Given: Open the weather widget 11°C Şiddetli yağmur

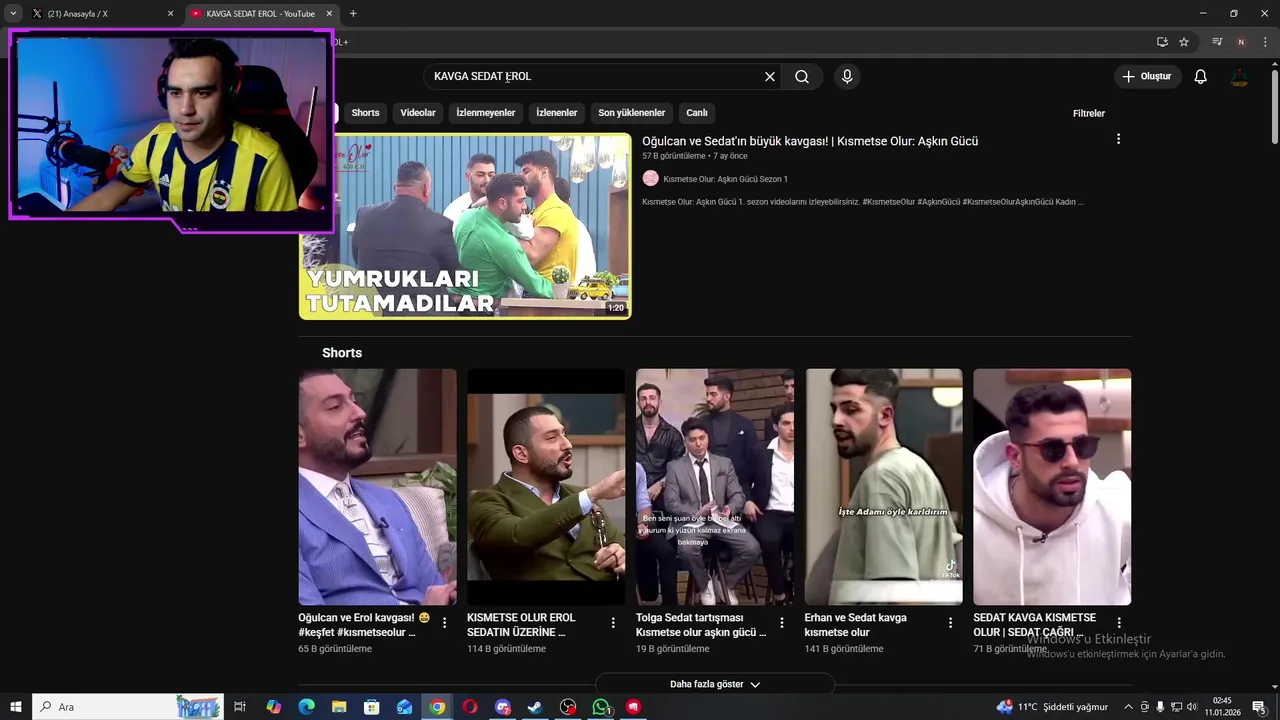Looking at the screenshot, I should click(x=1053, y=707).
